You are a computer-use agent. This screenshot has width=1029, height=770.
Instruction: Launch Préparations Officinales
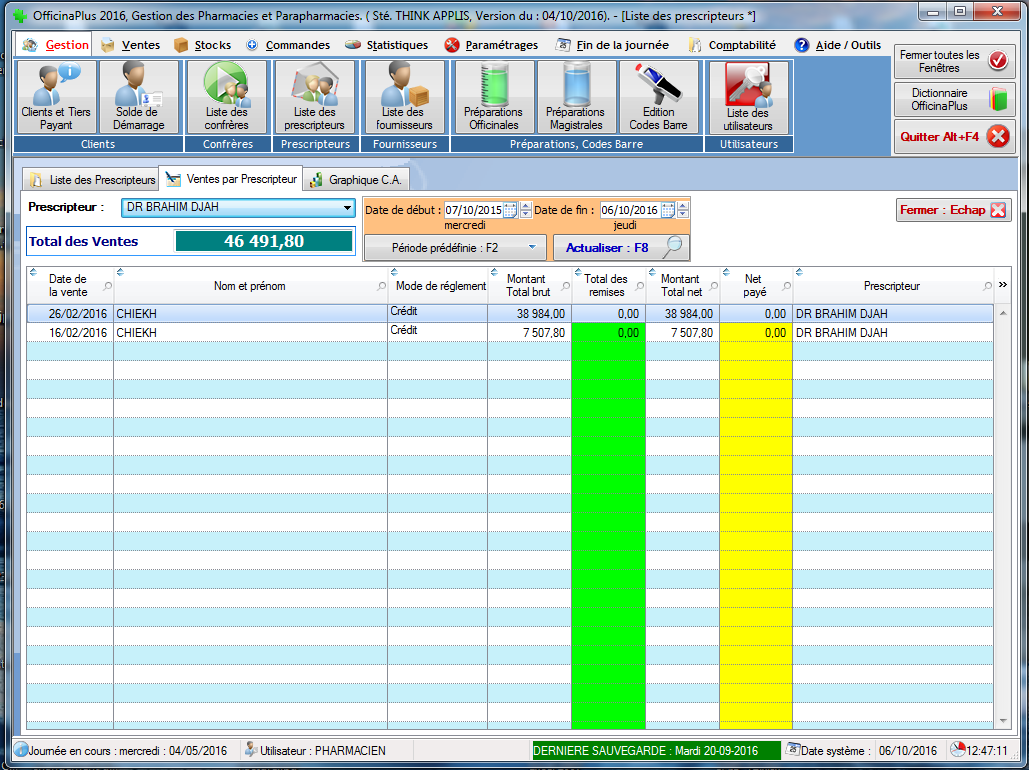click(493, 97)
